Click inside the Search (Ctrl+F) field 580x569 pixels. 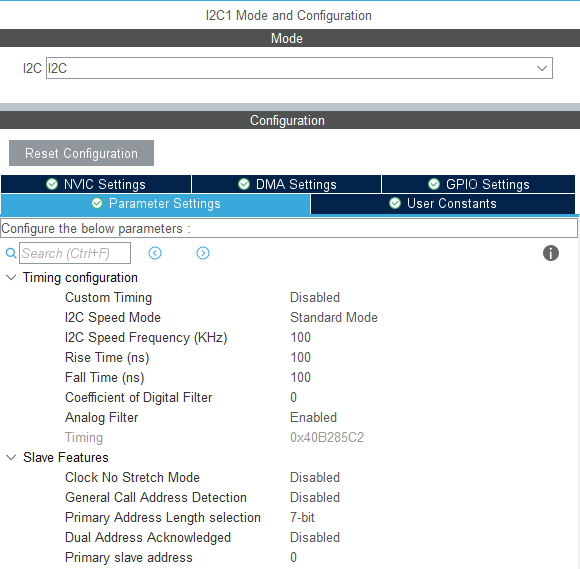point(75,253)
